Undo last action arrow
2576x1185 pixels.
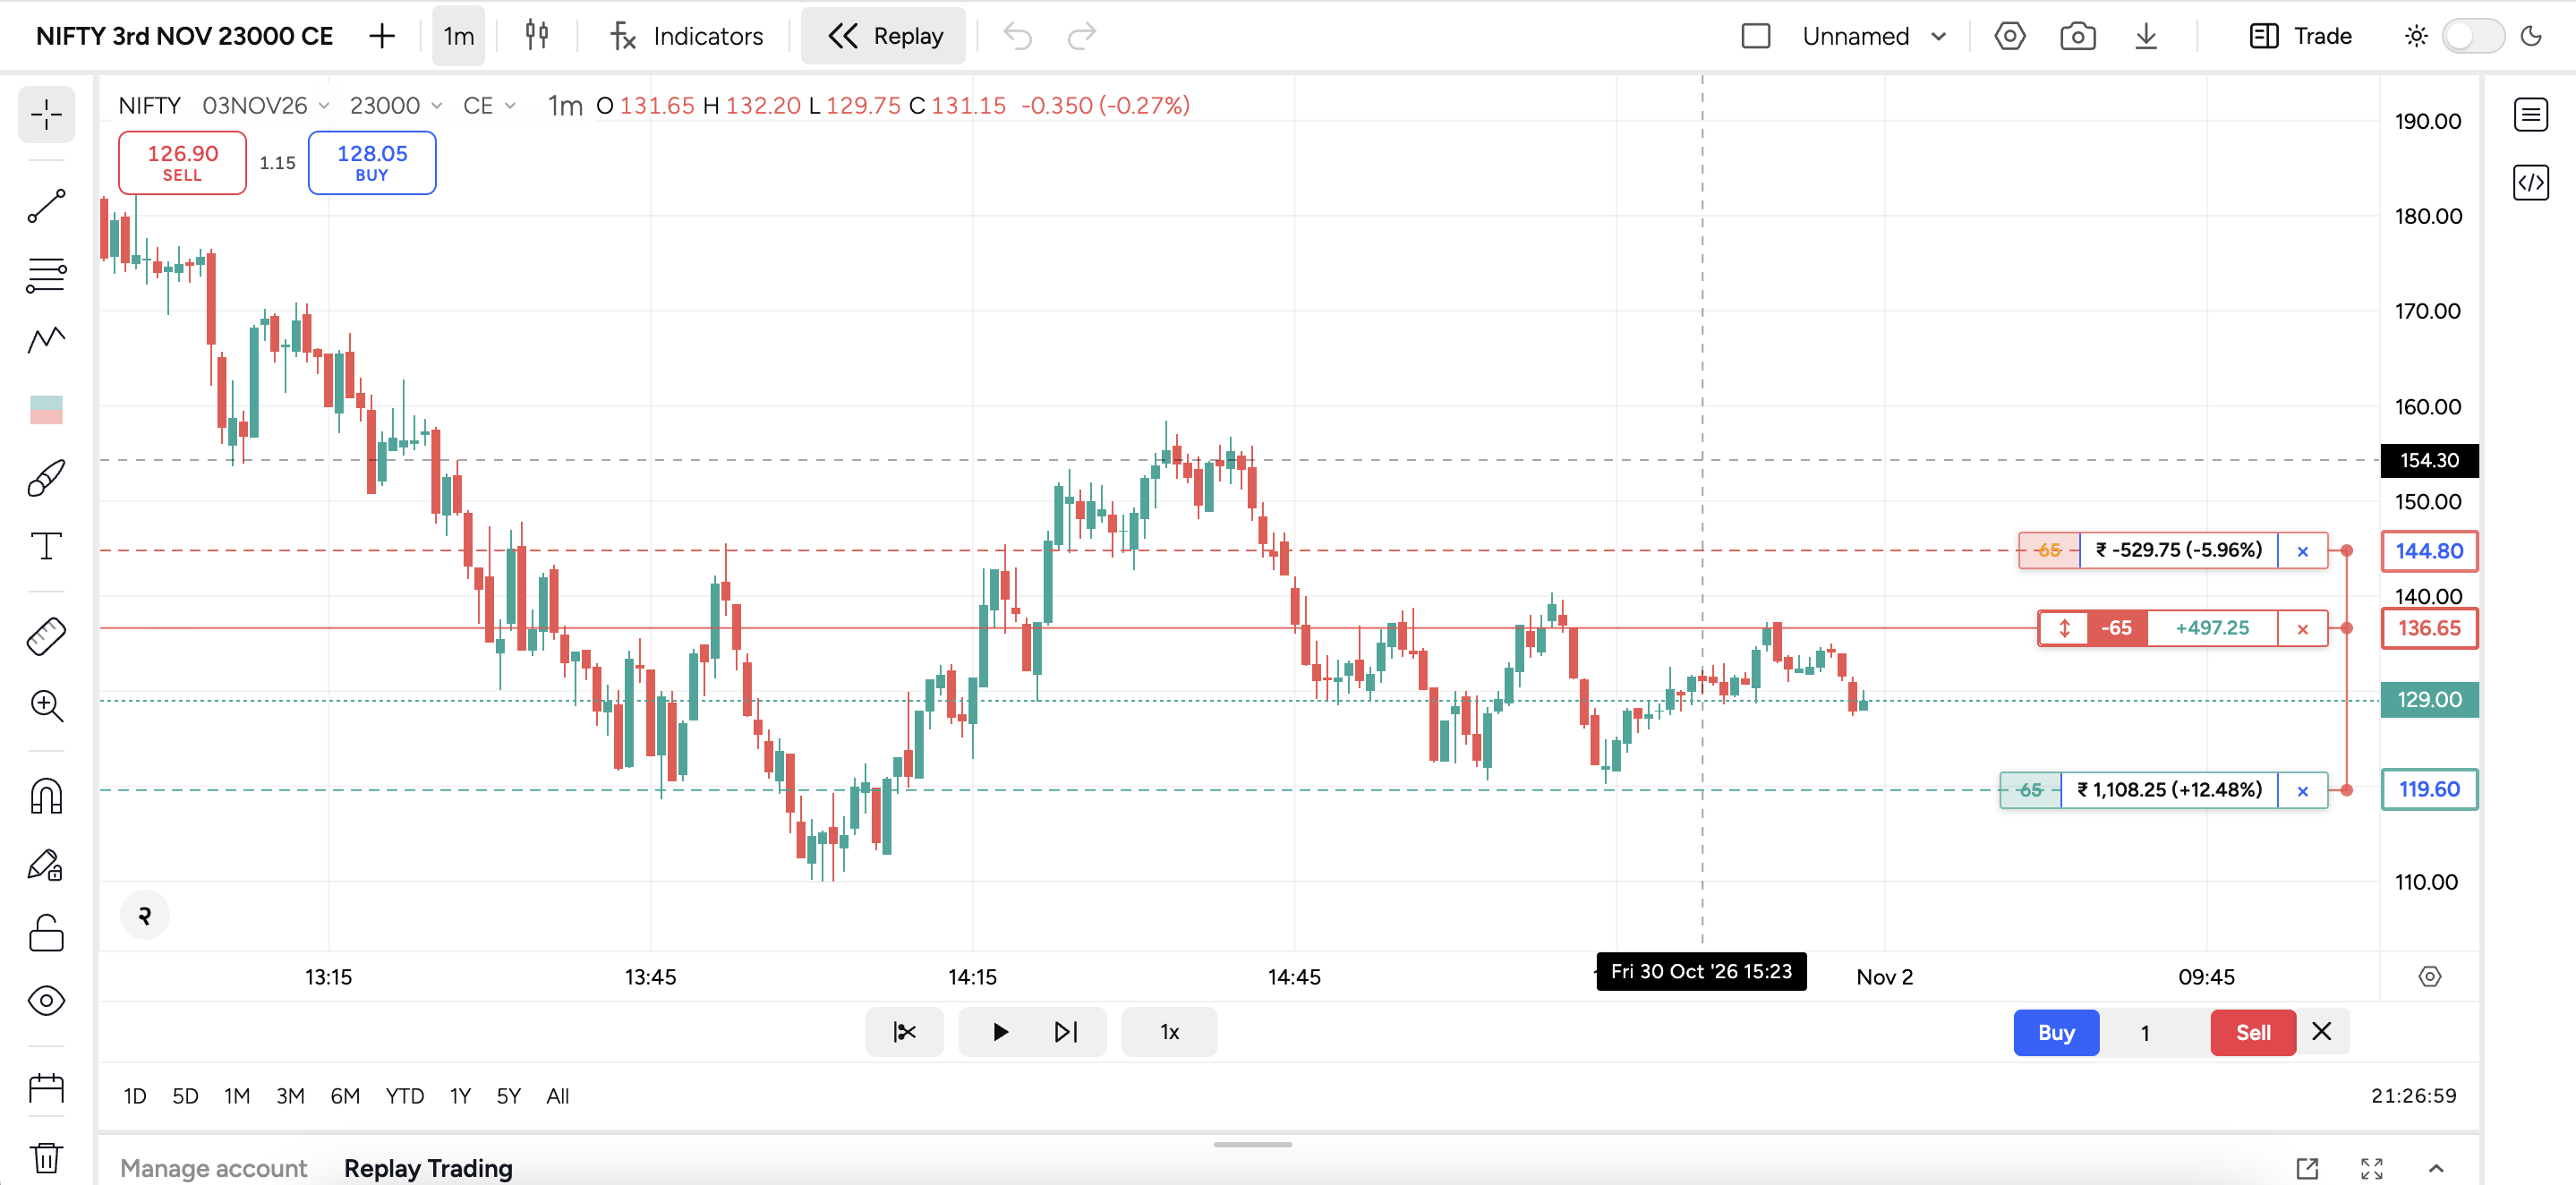click(x=1018, y=36)
